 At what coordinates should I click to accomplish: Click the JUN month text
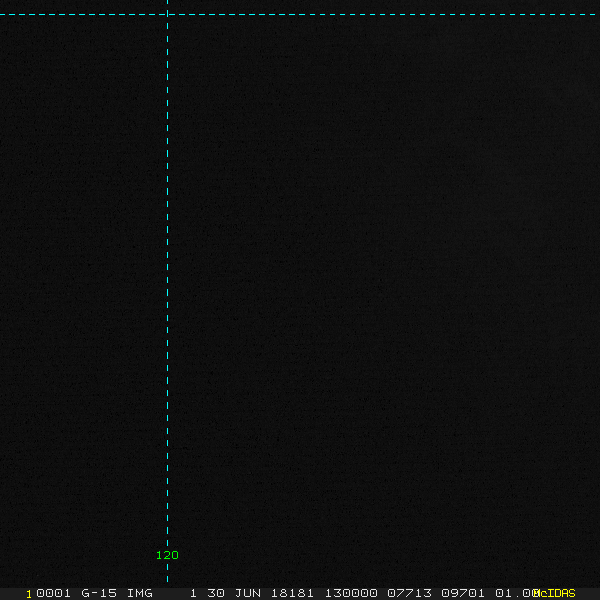click(x=248, y=593)
